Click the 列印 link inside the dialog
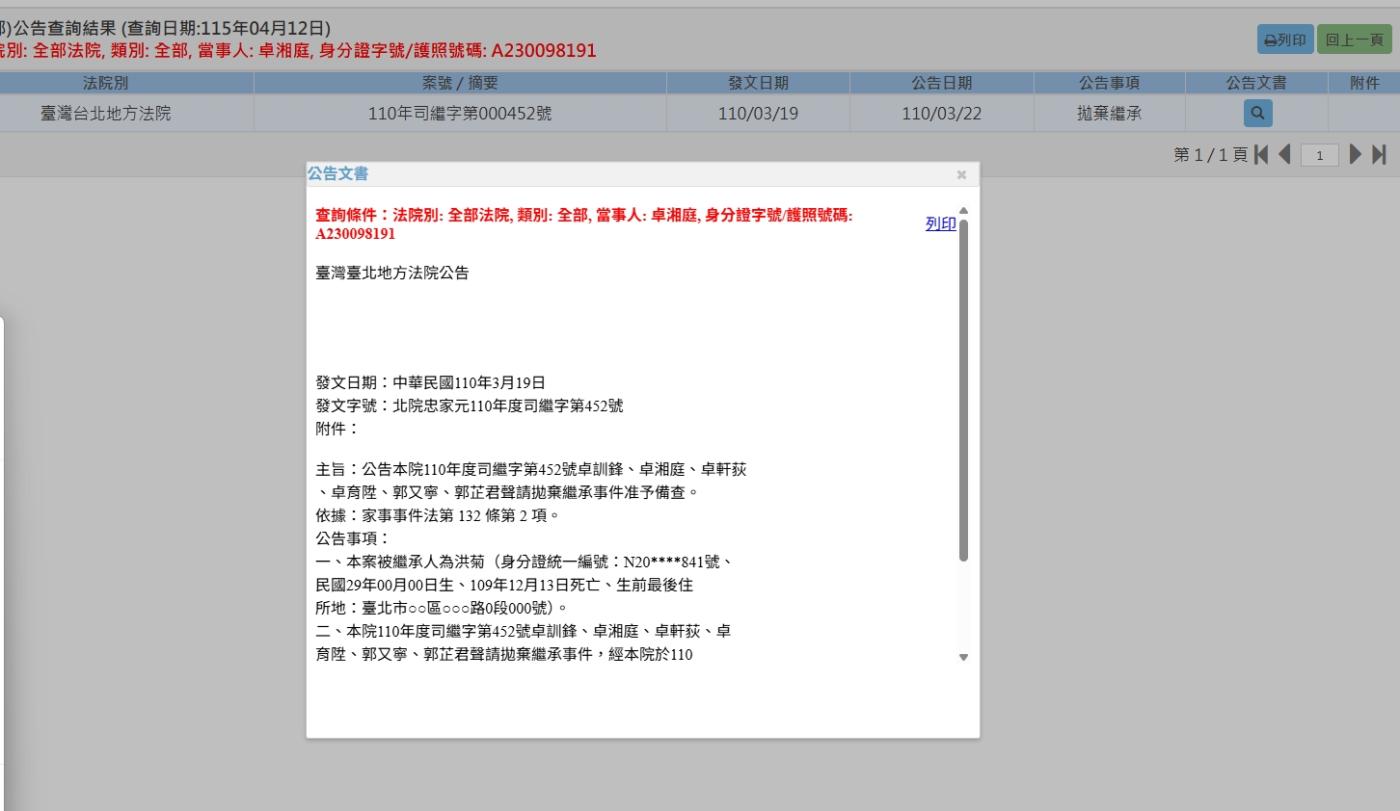The width and height of the screenshot is (1400, 811). (x=940, y=224)
